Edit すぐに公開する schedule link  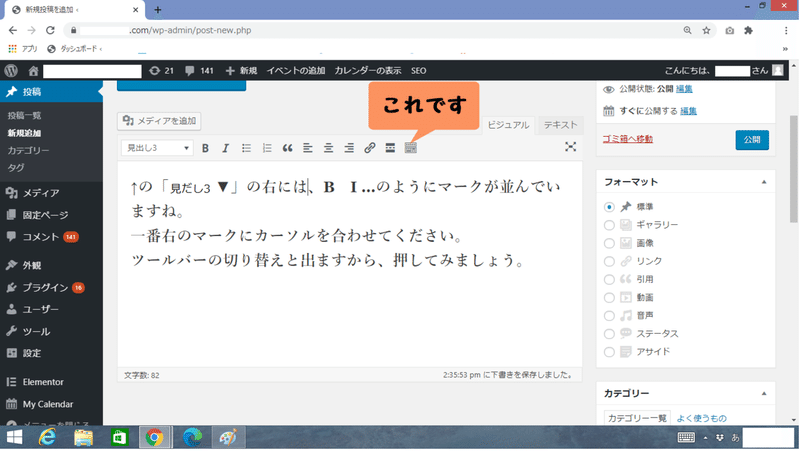click(x=688, y=111)
